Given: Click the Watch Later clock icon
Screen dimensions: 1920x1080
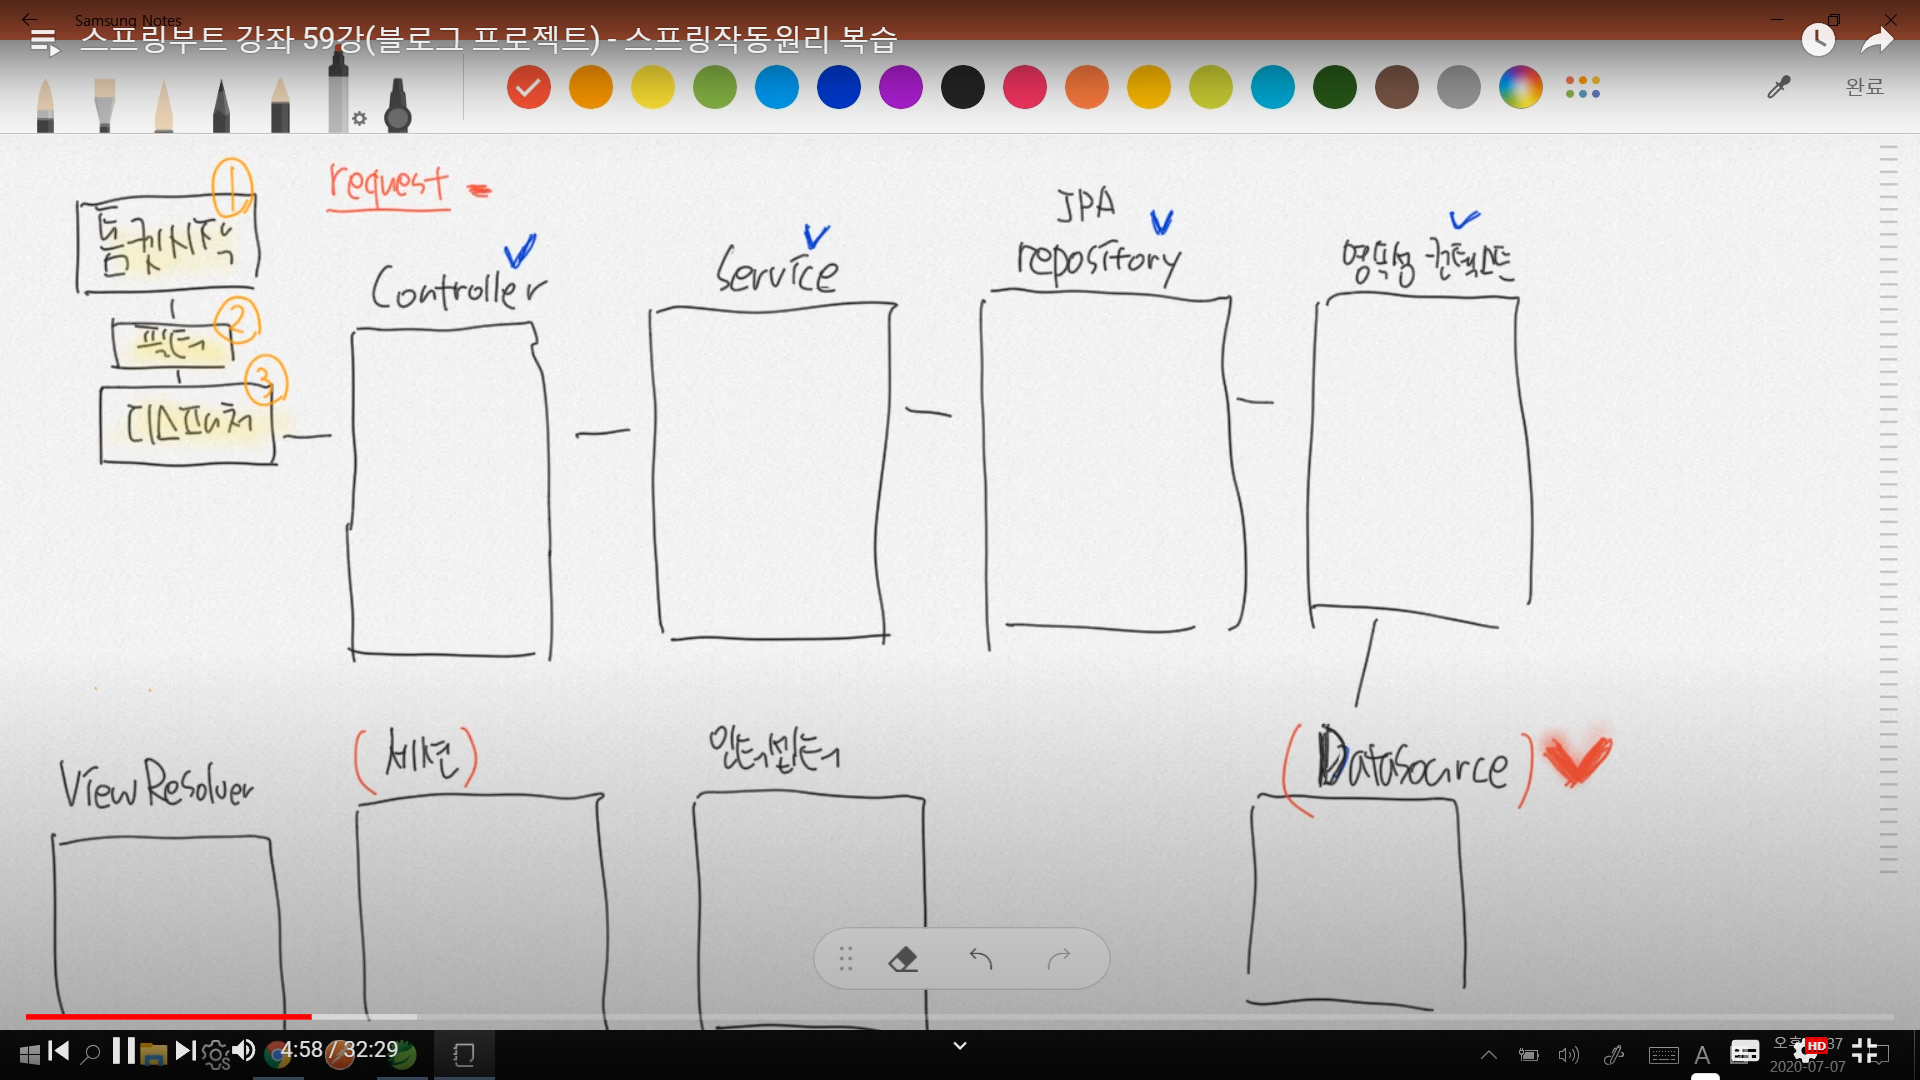Looking at the screenshot, I should pyautogui.click(x=1818, y=40).
